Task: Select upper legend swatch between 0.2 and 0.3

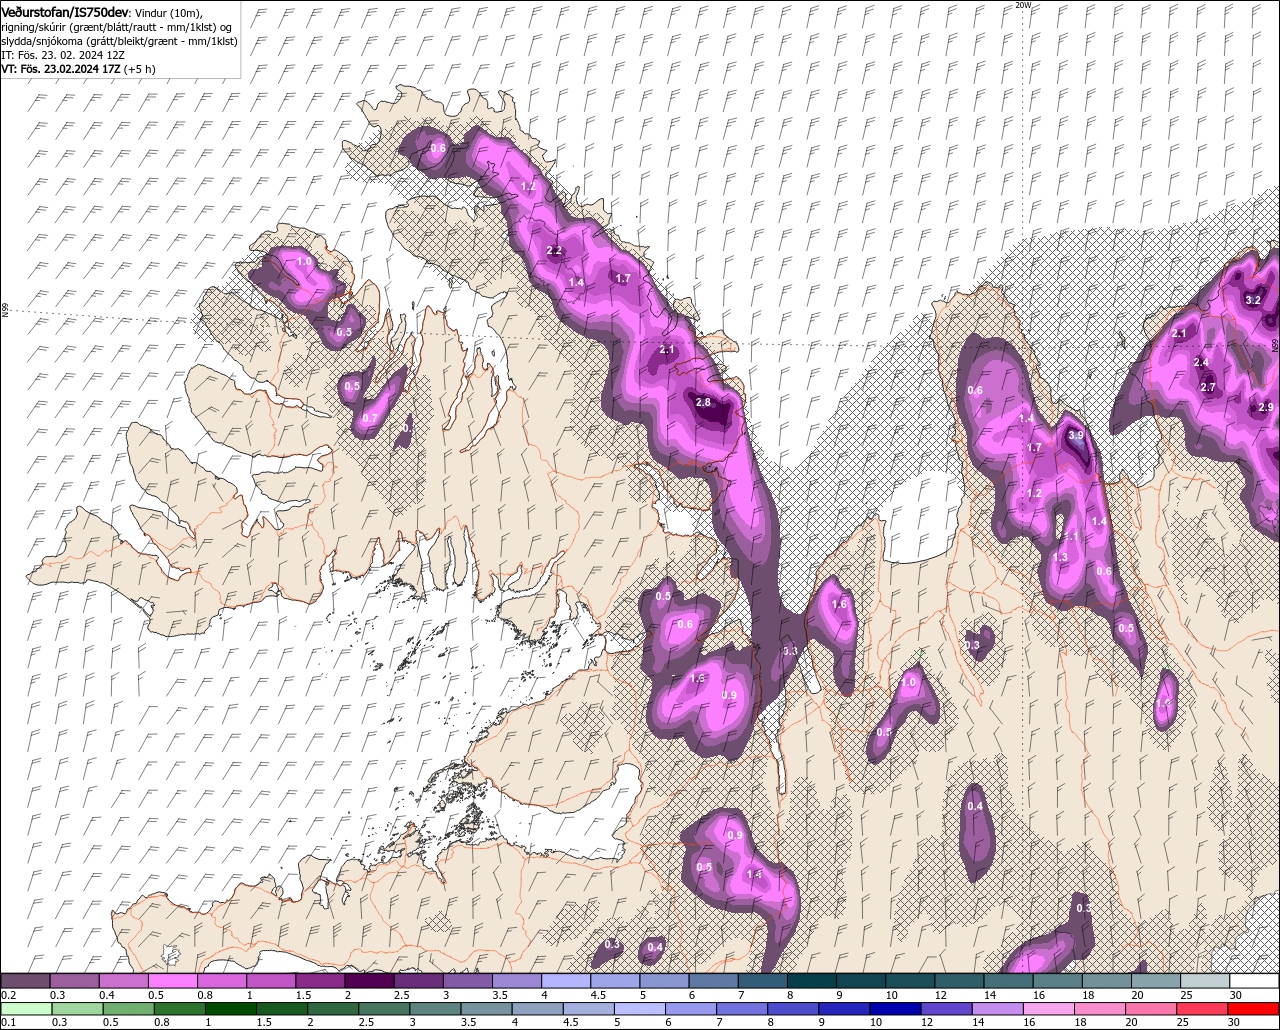Action: pos(26,981)
